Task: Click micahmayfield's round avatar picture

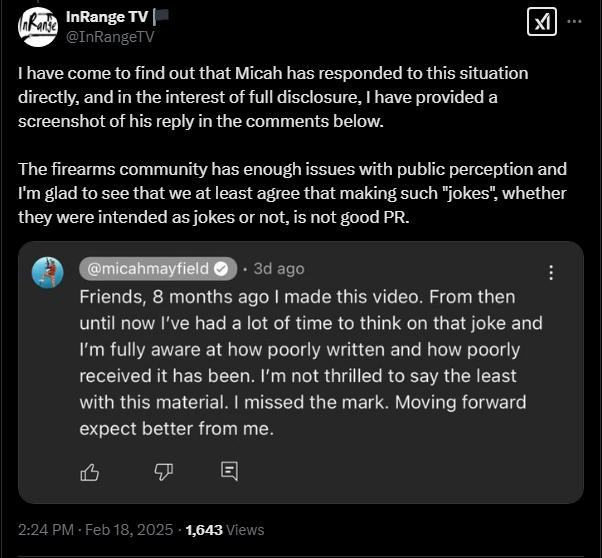Action: pyautogui.click(x=48, y=273)
